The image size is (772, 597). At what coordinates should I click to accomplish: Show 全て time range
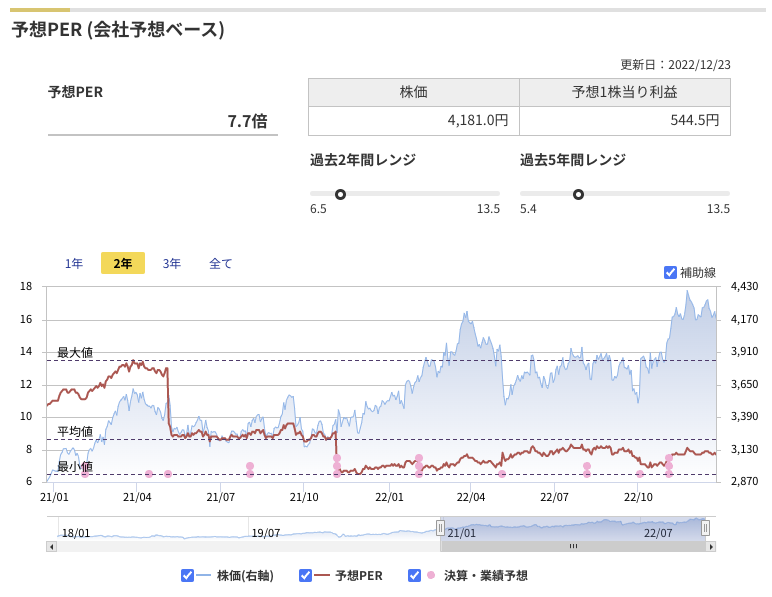(220, 263)
